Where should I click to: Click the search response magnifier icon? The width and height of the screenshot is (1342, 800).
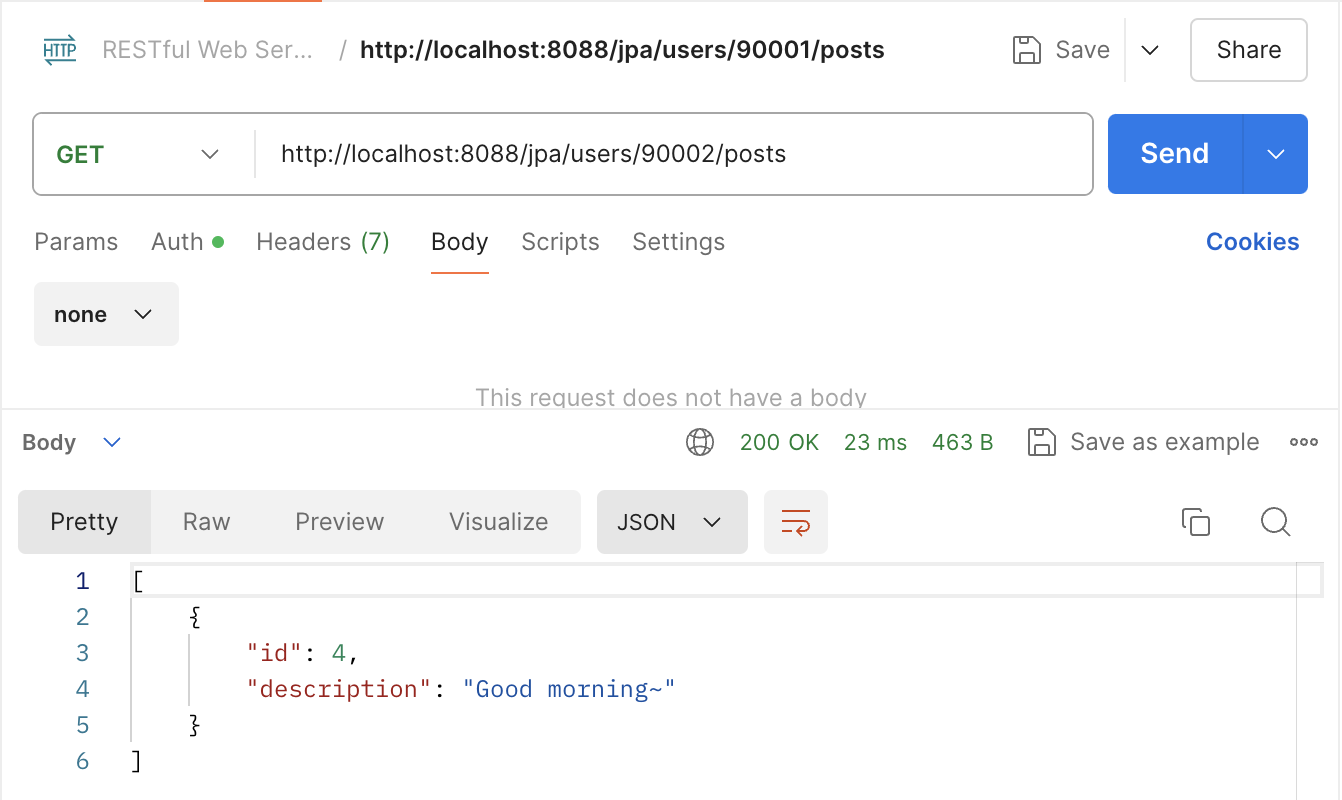point(1276,522)
